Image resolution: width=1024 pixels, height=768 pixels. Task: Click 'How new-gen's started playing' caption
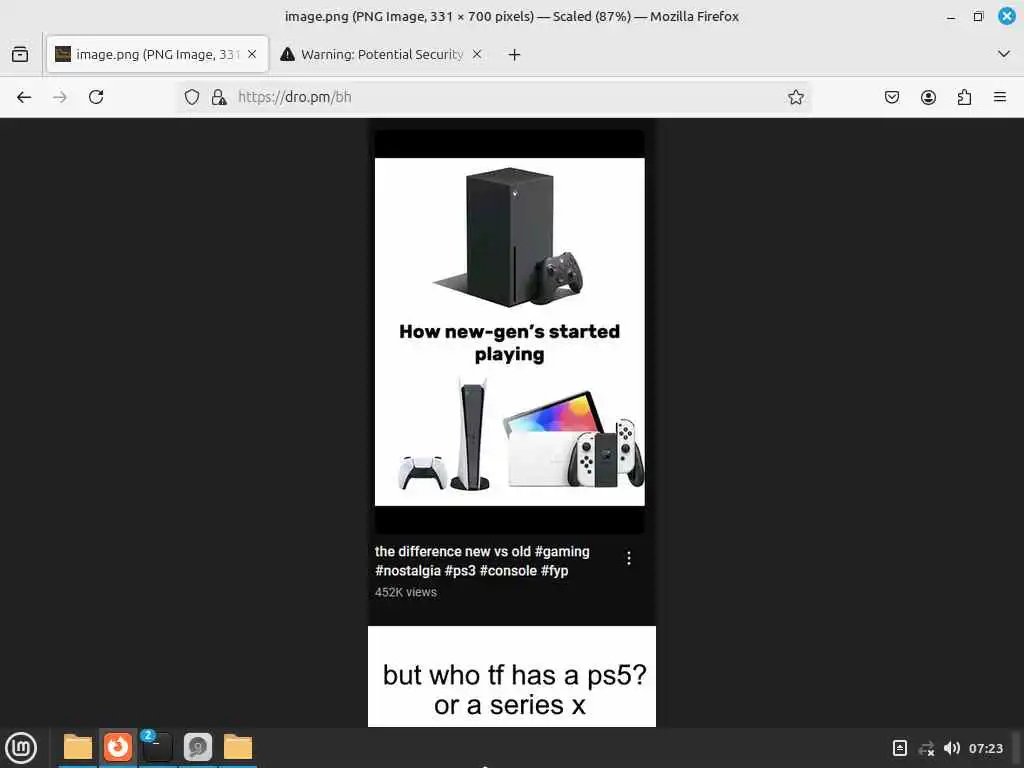(x=509, y=343)
